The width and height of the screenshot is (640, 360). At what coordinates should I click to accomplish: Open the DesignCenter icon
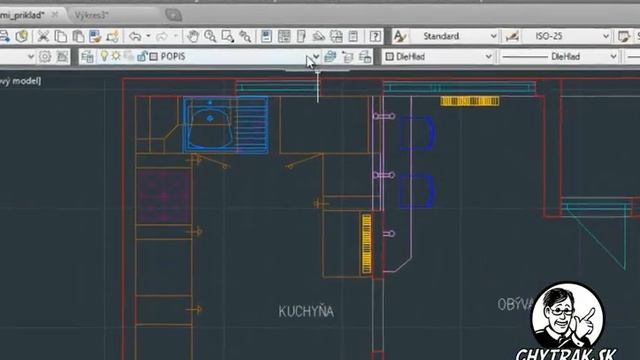click(284, 36)
